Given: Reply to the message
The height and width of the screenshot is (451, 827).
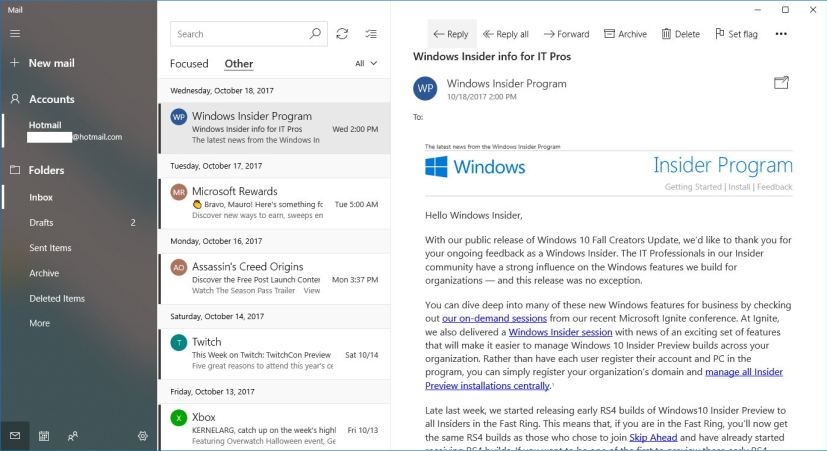Looking at the screenshot, I should pyautogui.click(x=451, y=34).
